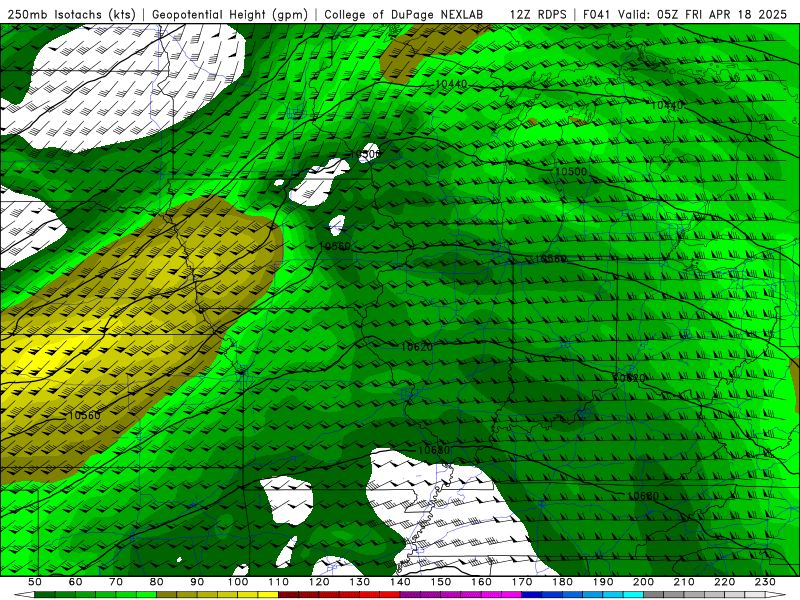Click the legend value 120
Image resolution: width=800 pixels, height=600 pixels.
click(x=319, y=582)
